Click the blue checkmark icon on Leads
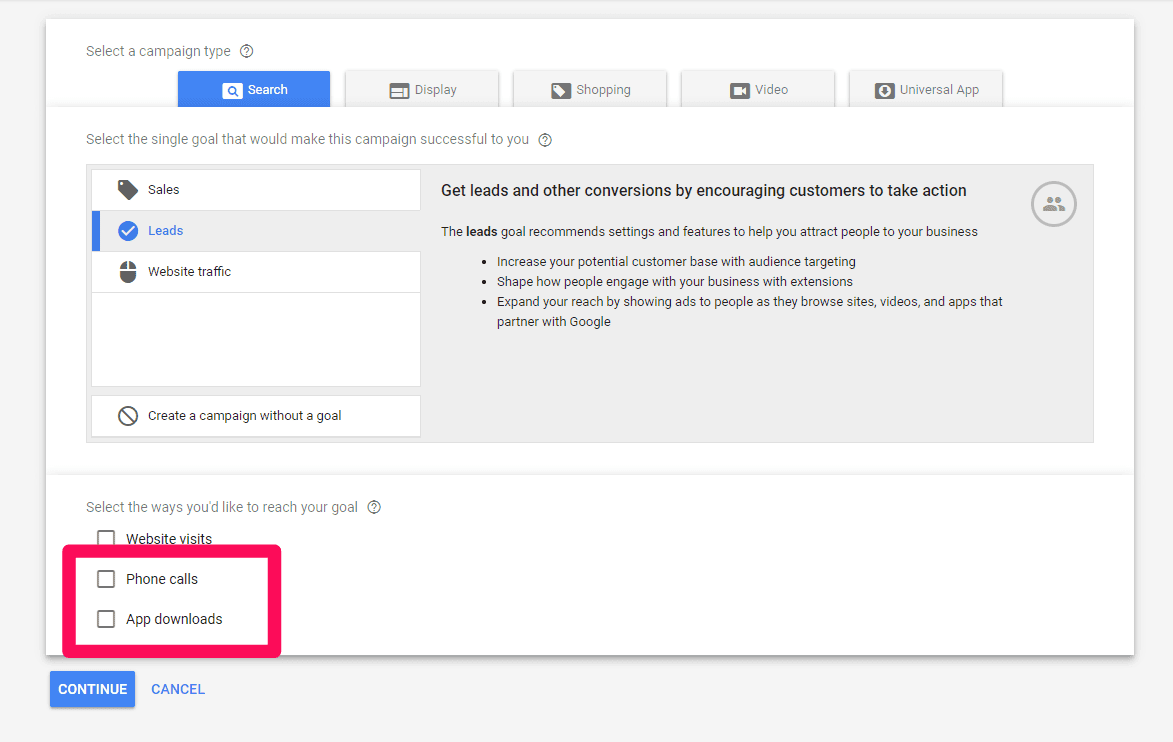 [x=128, y=231]
